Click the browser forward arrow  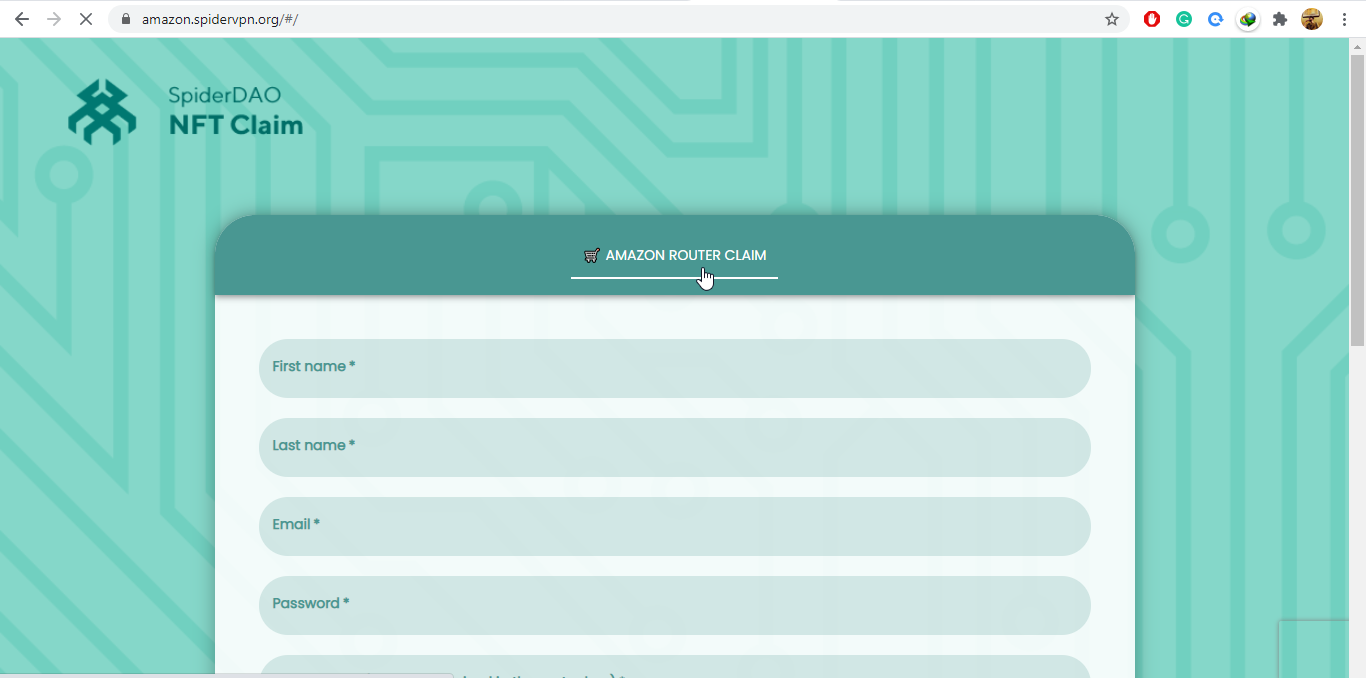(53, 19)
